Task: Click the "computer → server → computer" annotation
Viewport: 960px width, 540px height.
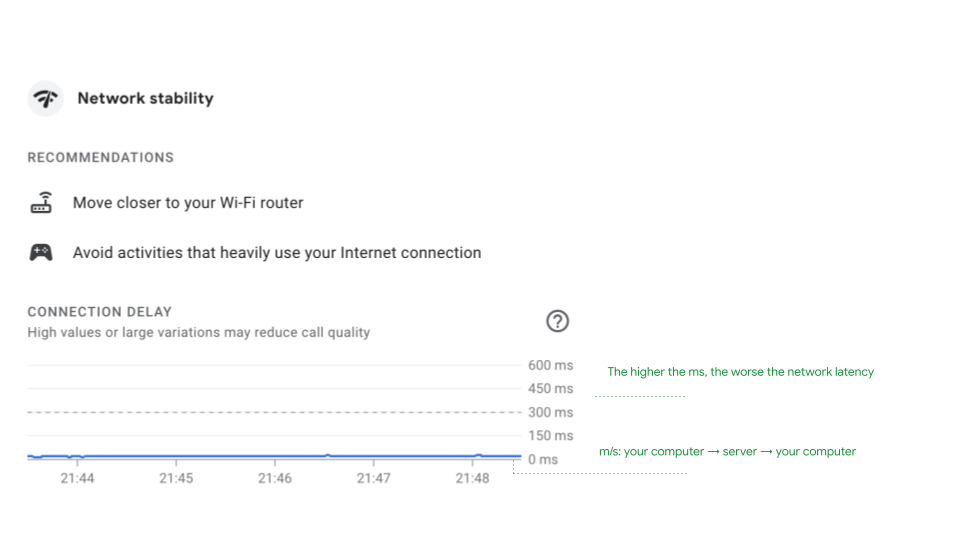Action: [727, 452]
